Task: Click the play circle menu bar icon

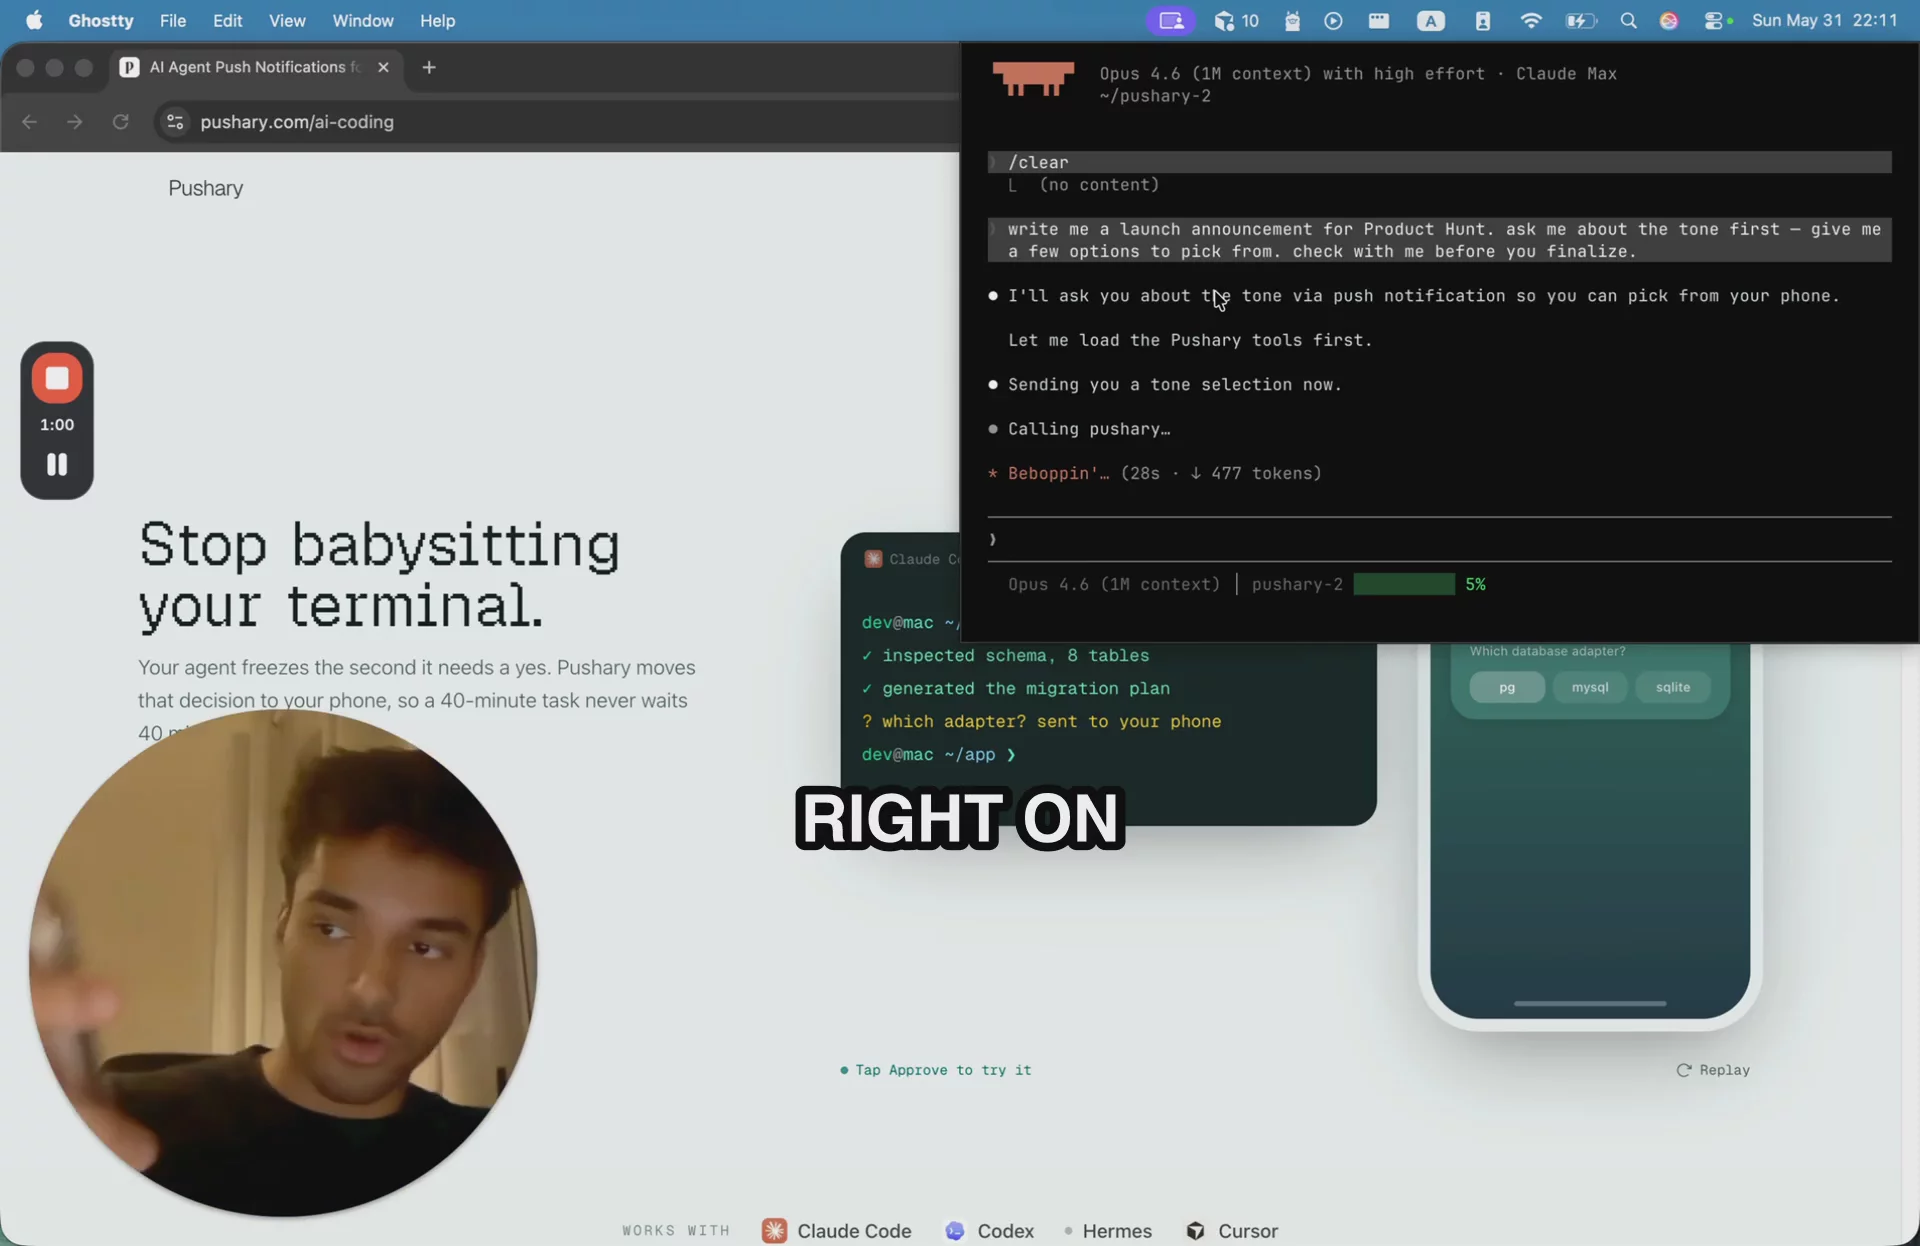Action: click(1333, 20)
